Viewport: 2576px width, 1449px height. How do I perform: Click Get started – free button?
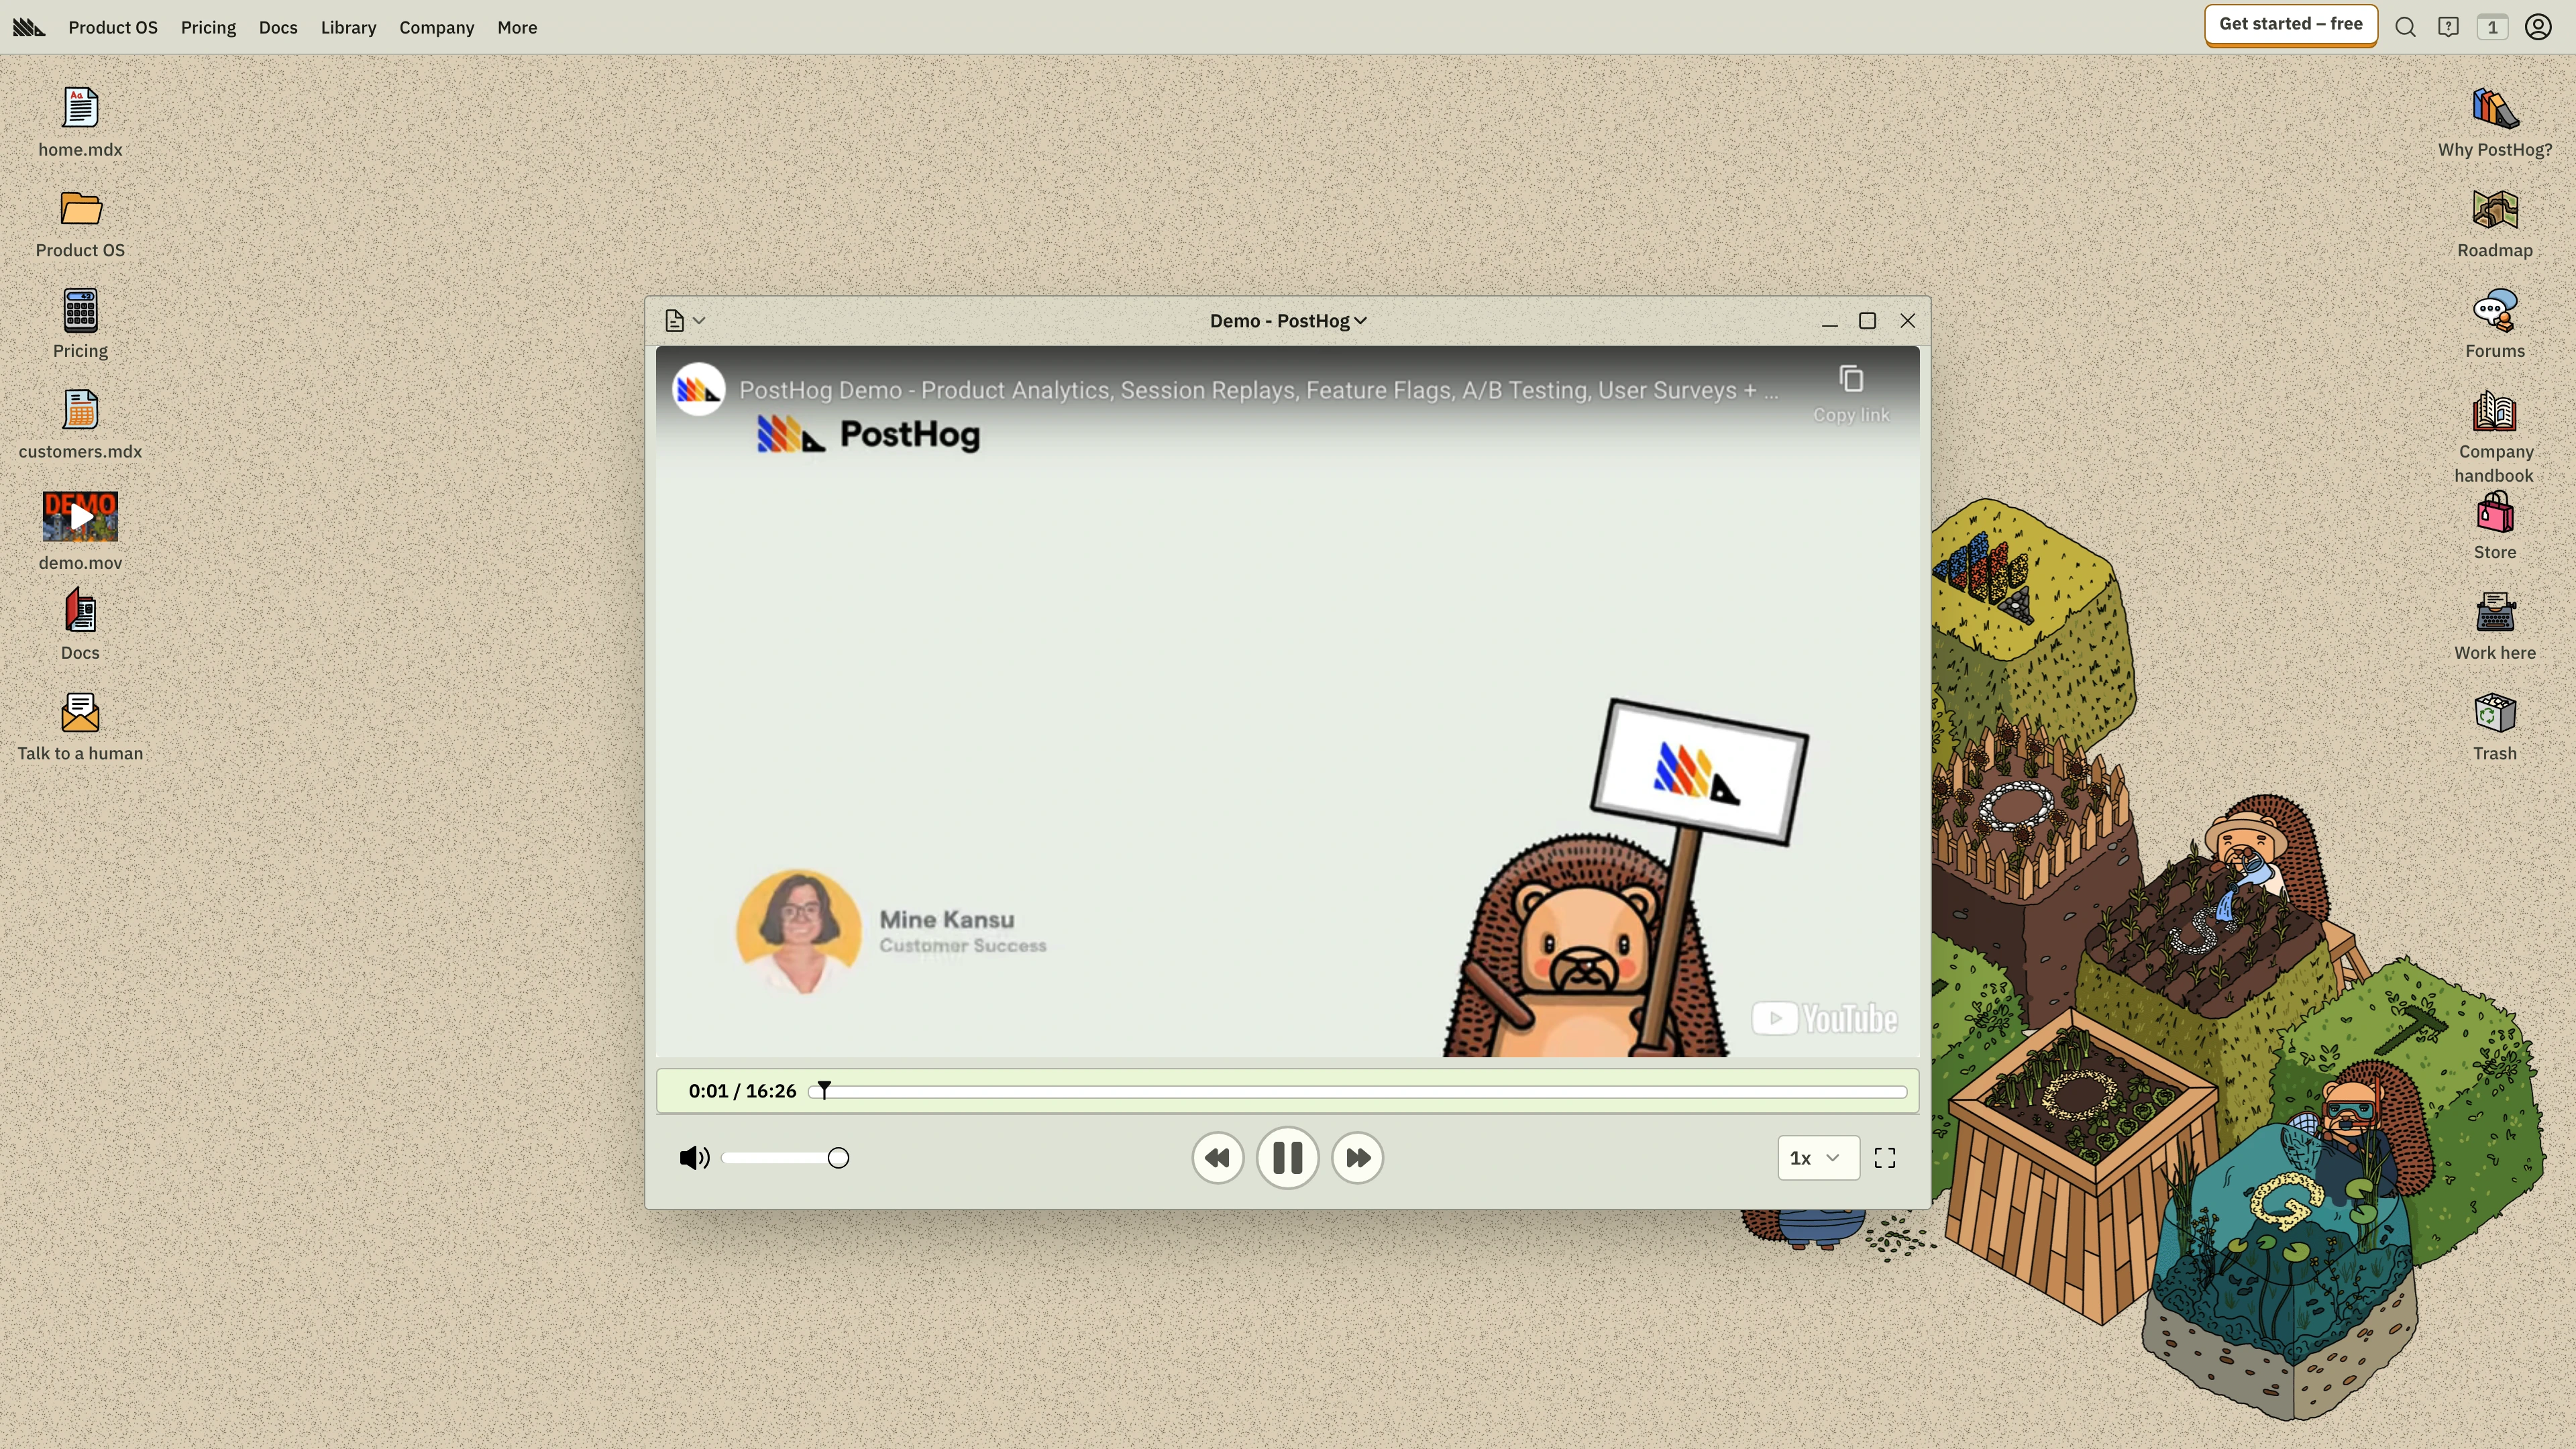tap(2290, 25)
